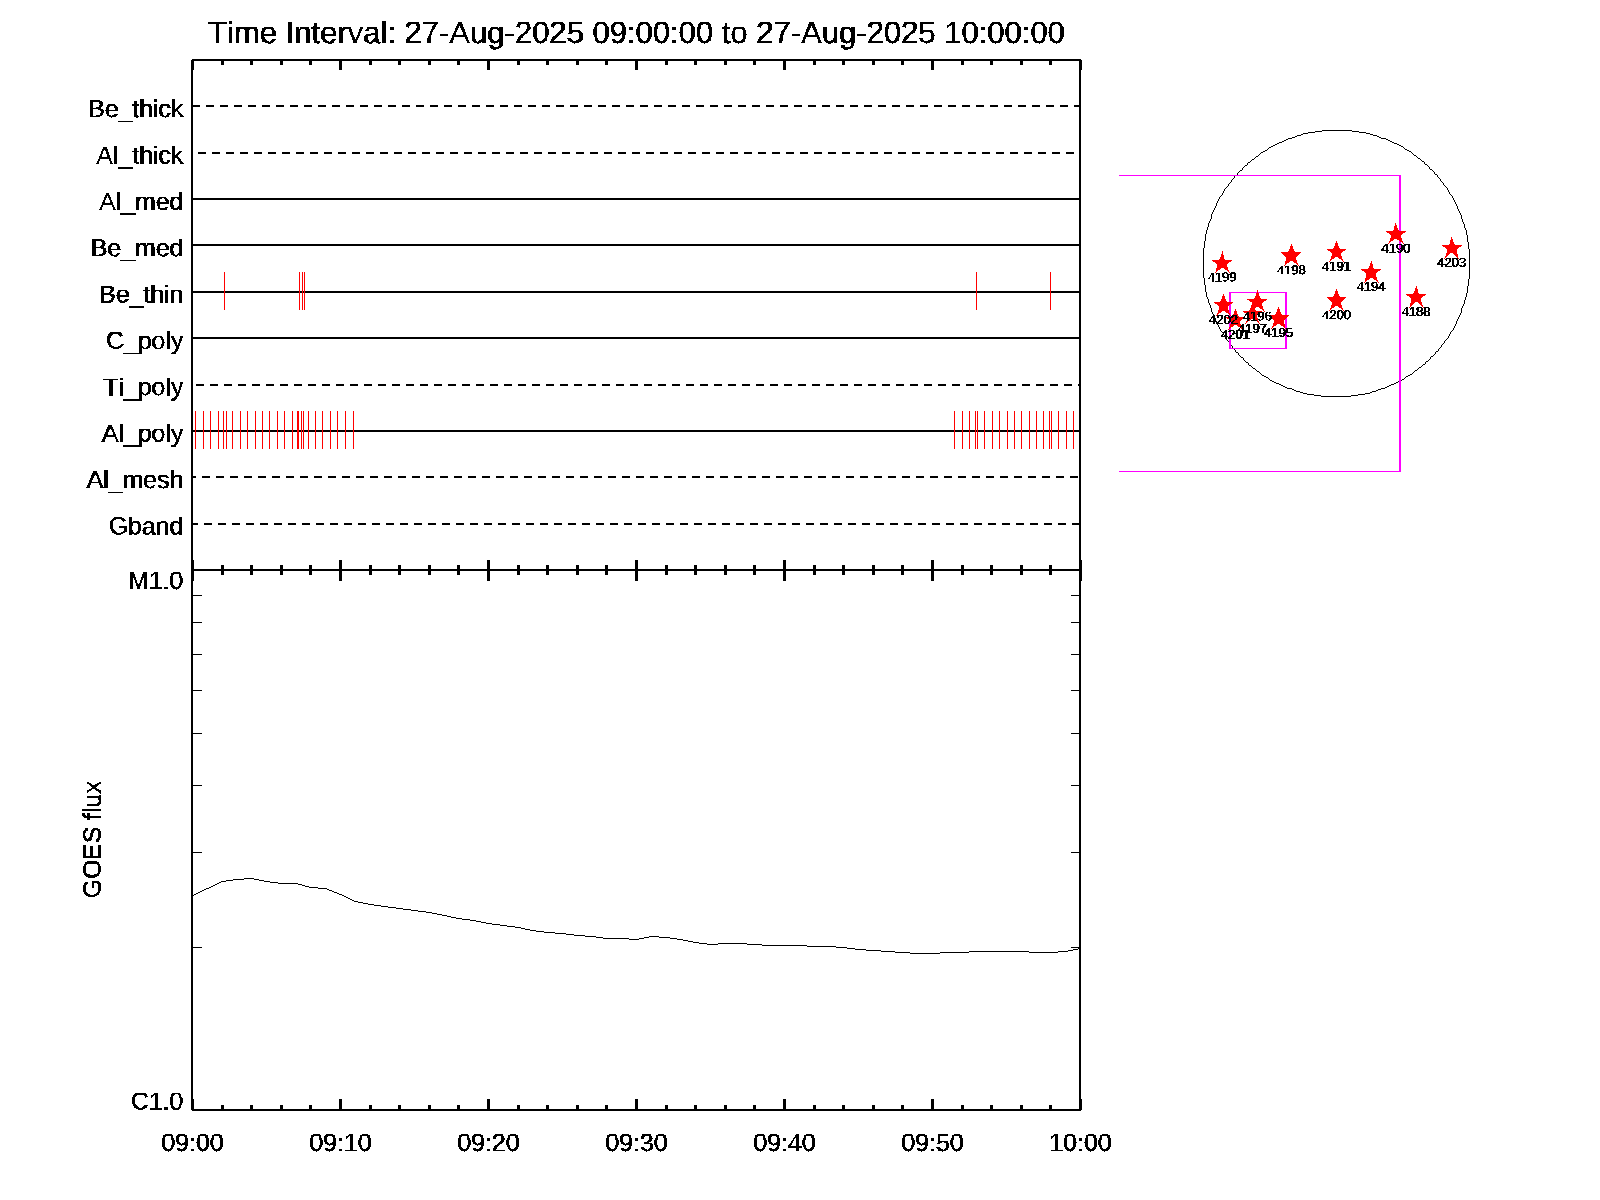
Task: Click the C1.0 flux axis label
Action: [x=157, y=1102]
